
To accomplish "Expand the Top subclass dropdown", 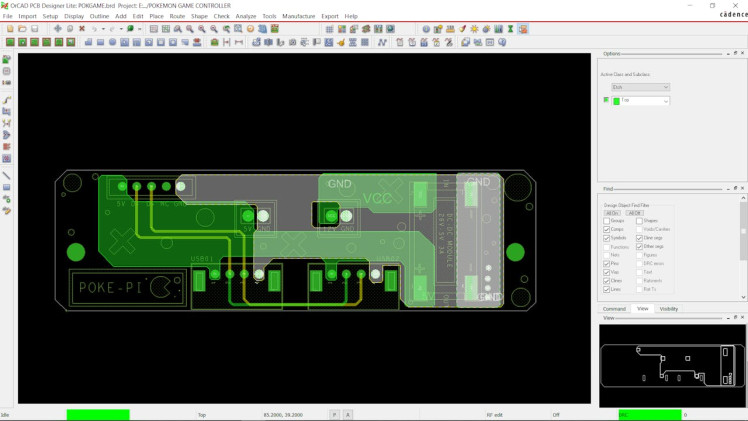I will click(643, 100).
